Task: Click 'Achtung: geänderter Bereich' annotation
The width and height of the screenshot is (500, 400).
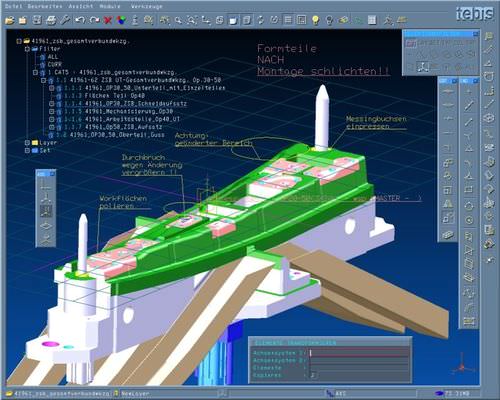Action: click(213, 139)
